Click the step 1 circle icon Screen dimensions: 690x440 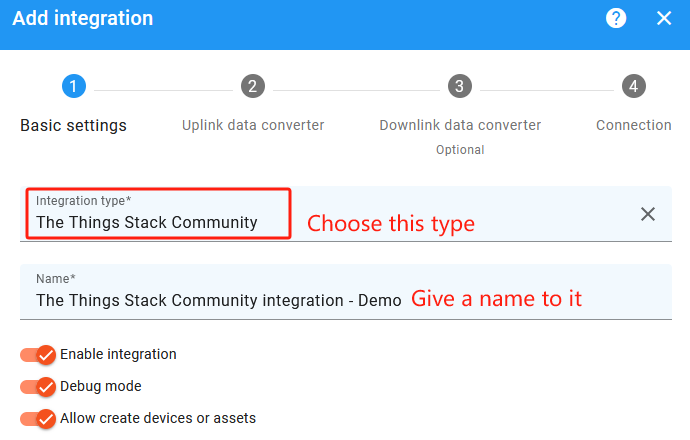click(73, 86)
